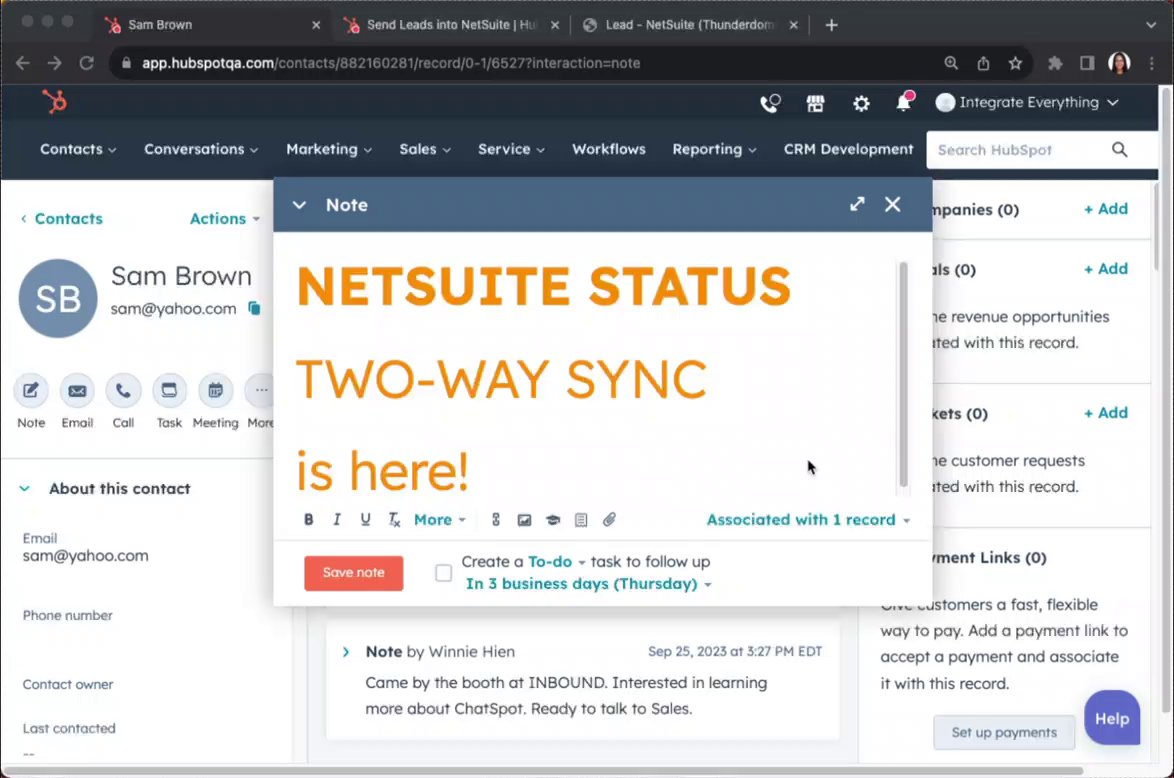Create a Note using the Note icon
Image resolution: width=1174 pixels, height=778 pixels.
tap(31, 391)
